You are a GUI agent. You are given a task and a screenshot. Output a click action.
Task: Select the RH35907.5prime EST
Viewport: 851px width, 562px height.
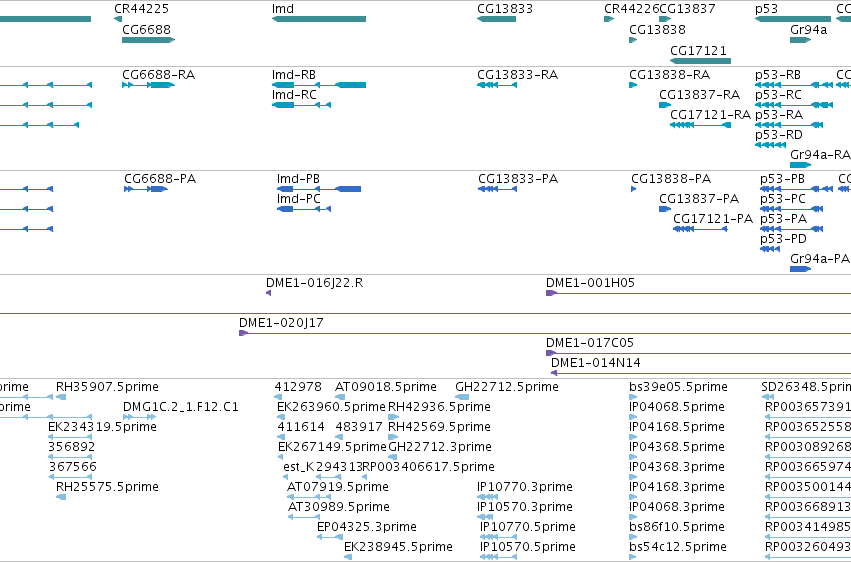pyautogui.click(x=61, y=397)
